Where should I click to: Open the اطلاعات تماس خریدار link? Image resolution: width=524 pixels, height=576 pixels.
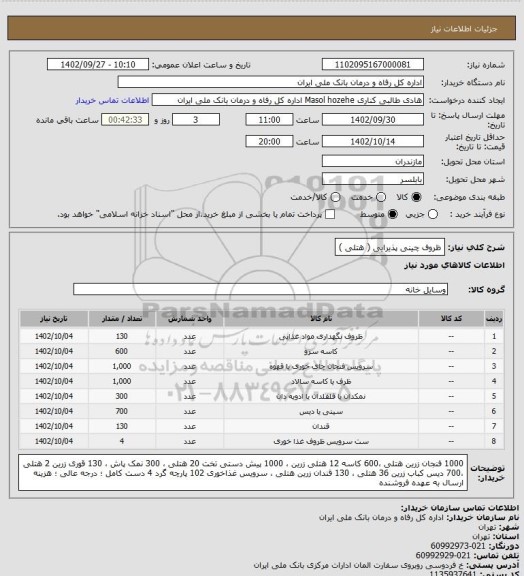coord(112,100)
